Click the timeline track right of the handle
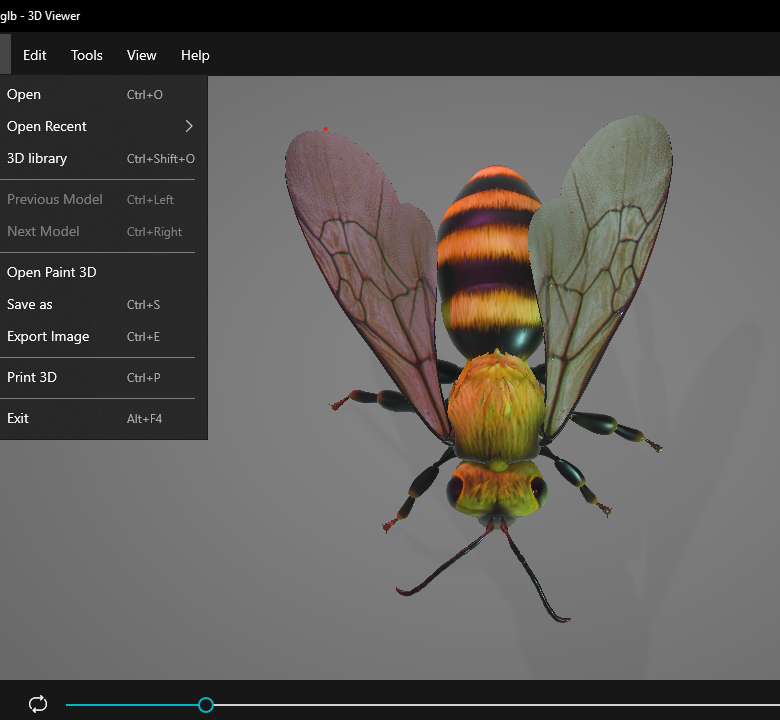 pyautogui.click(x=480, y=705)
